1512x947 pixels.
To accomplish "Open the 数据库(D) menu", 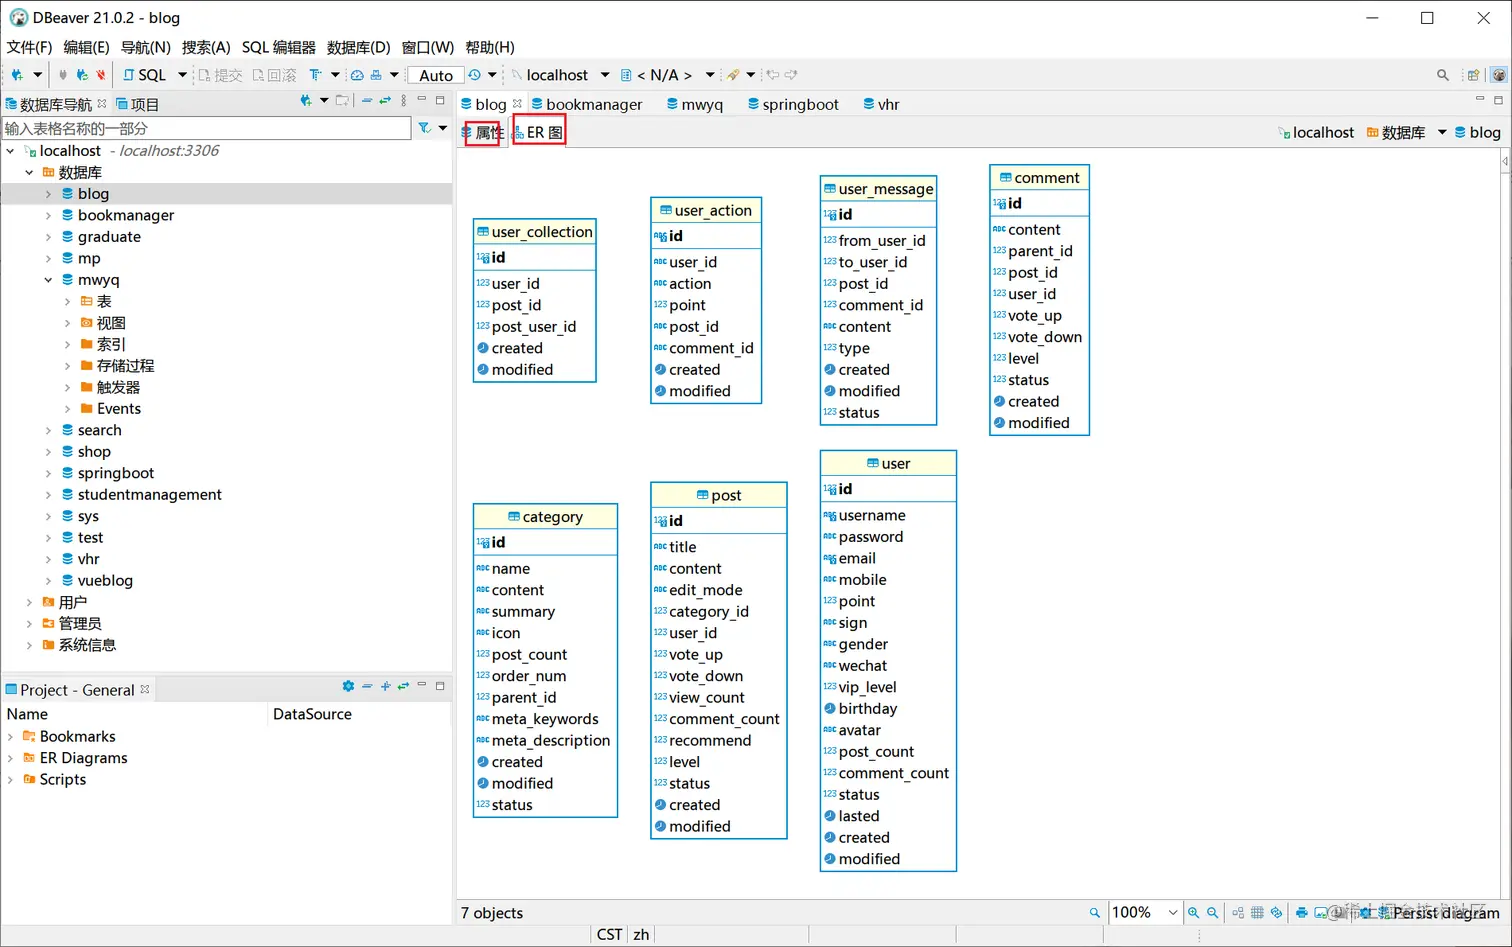I will (x=358, y=47).
